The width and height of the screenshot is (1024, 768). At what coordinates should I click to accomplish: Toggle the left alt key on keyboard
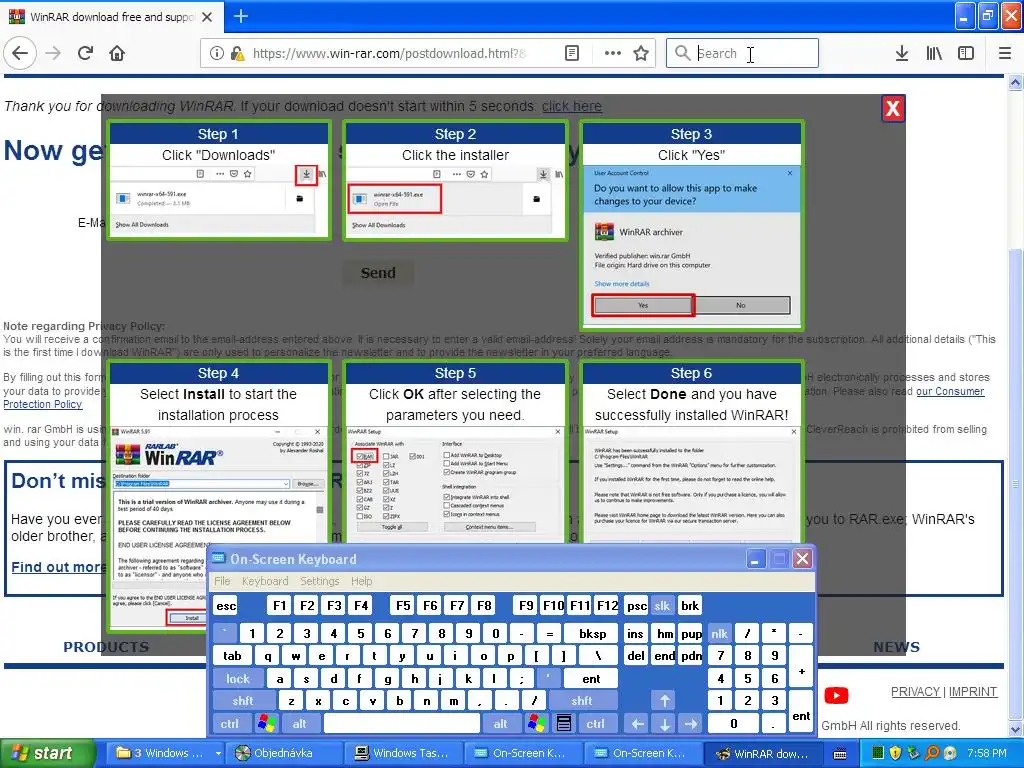[x=300, y=724]
